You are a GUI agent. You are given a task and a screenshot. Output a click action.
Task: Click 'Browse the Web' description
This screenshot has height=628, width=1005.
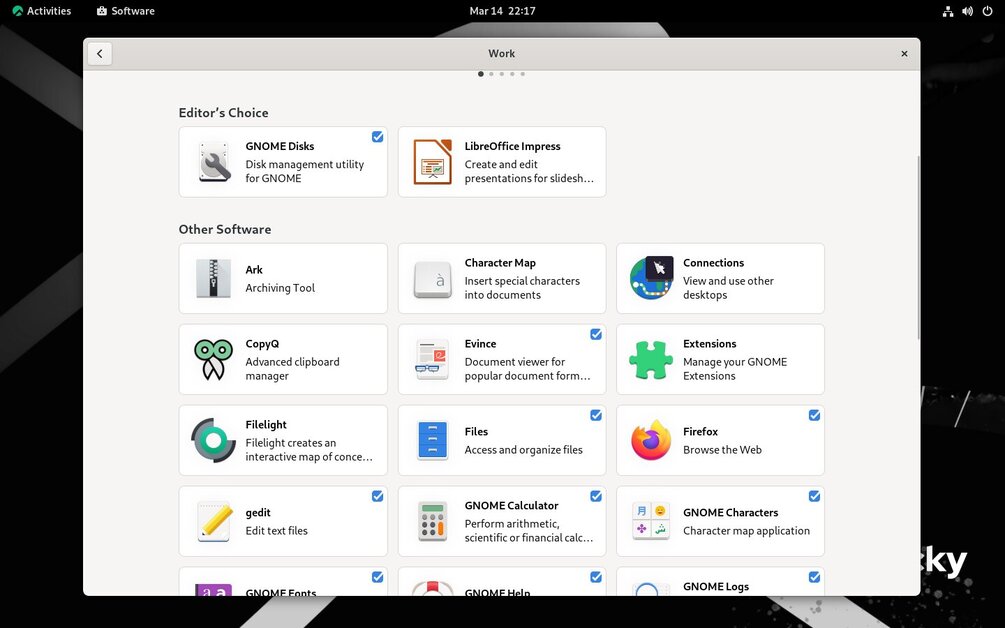click(722, 450)
